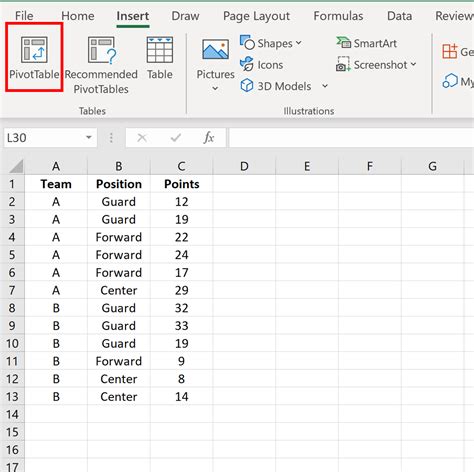Select column C header
474x472 pixels.
pyautogui.click(x=181, y=166)
